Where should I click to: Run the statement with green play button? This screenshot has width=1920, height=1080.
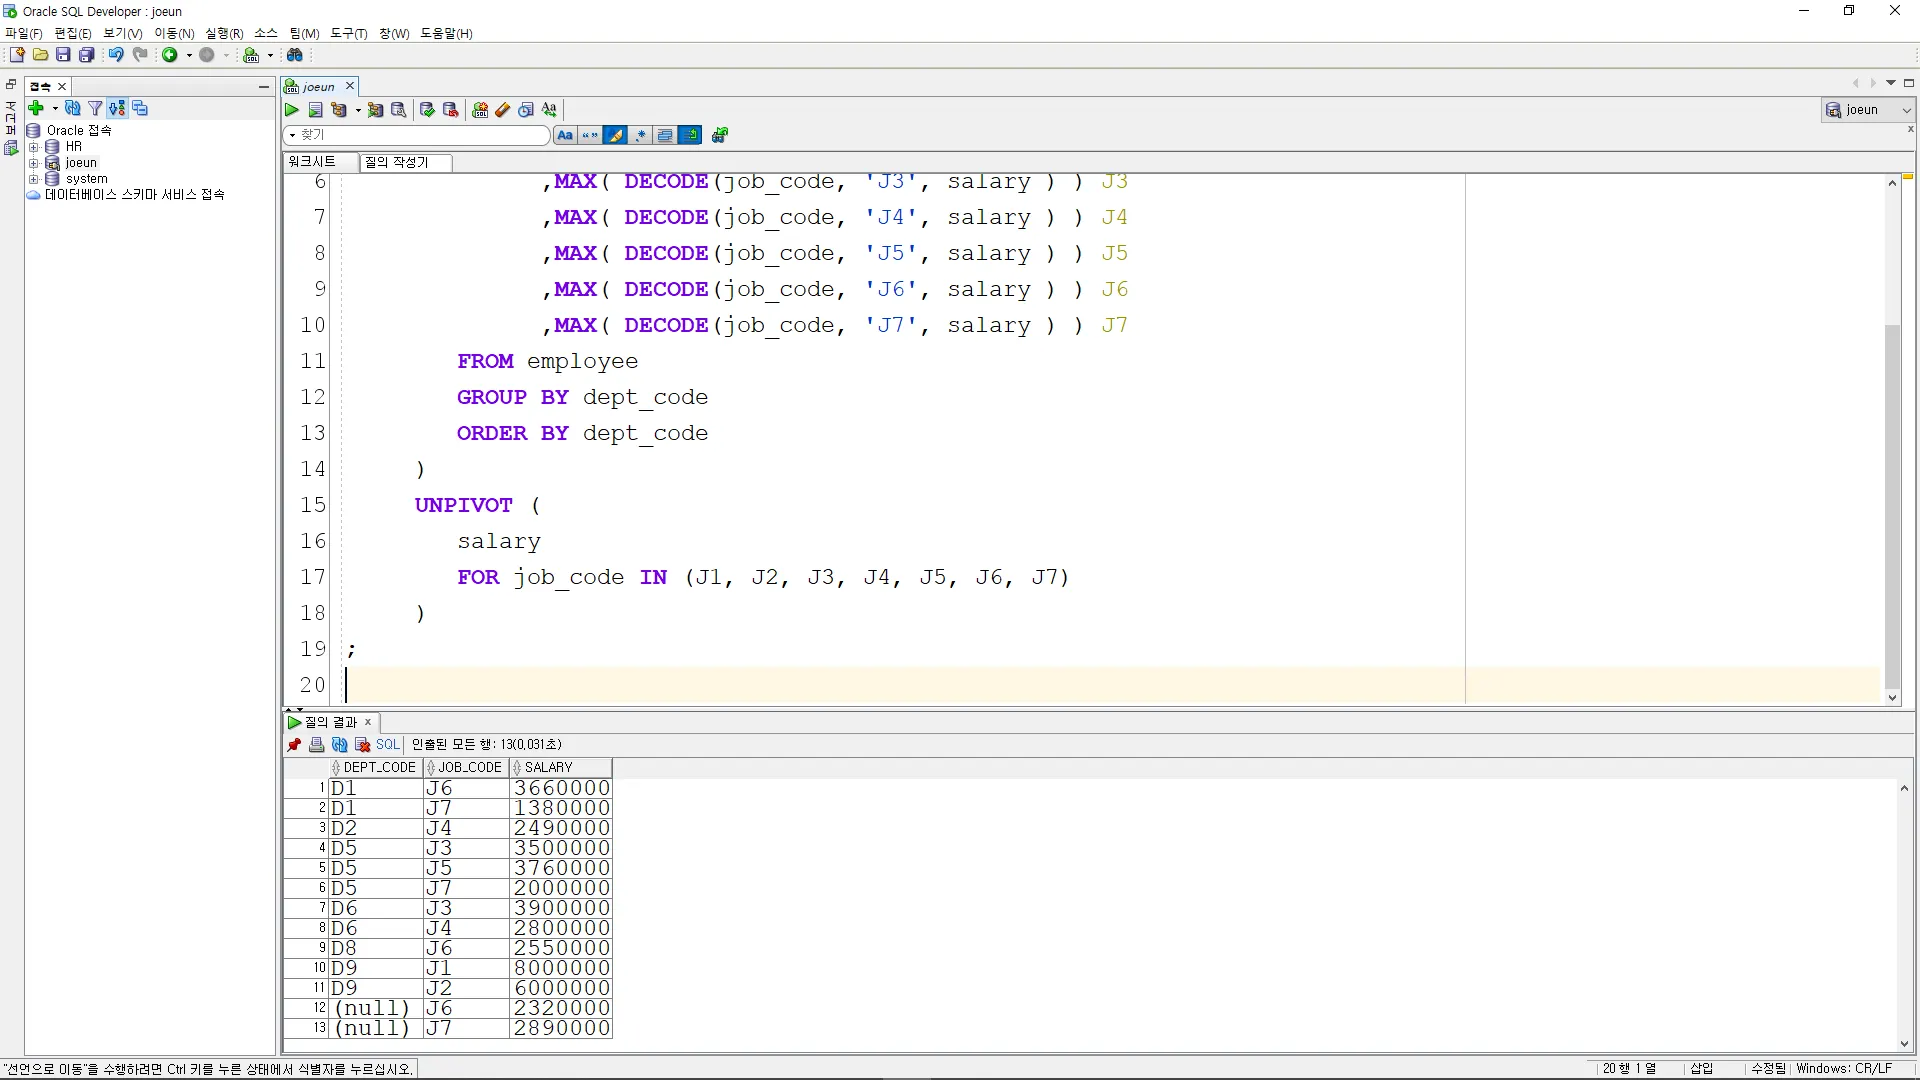pos(292,110)
